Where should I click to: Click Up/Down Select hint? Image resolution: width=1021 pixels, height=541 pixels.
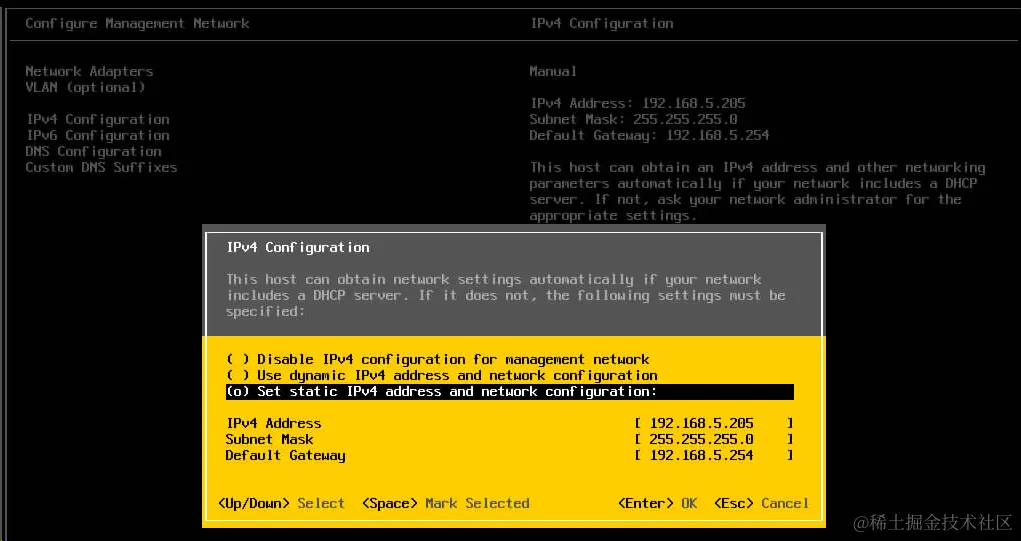point(281,503)
